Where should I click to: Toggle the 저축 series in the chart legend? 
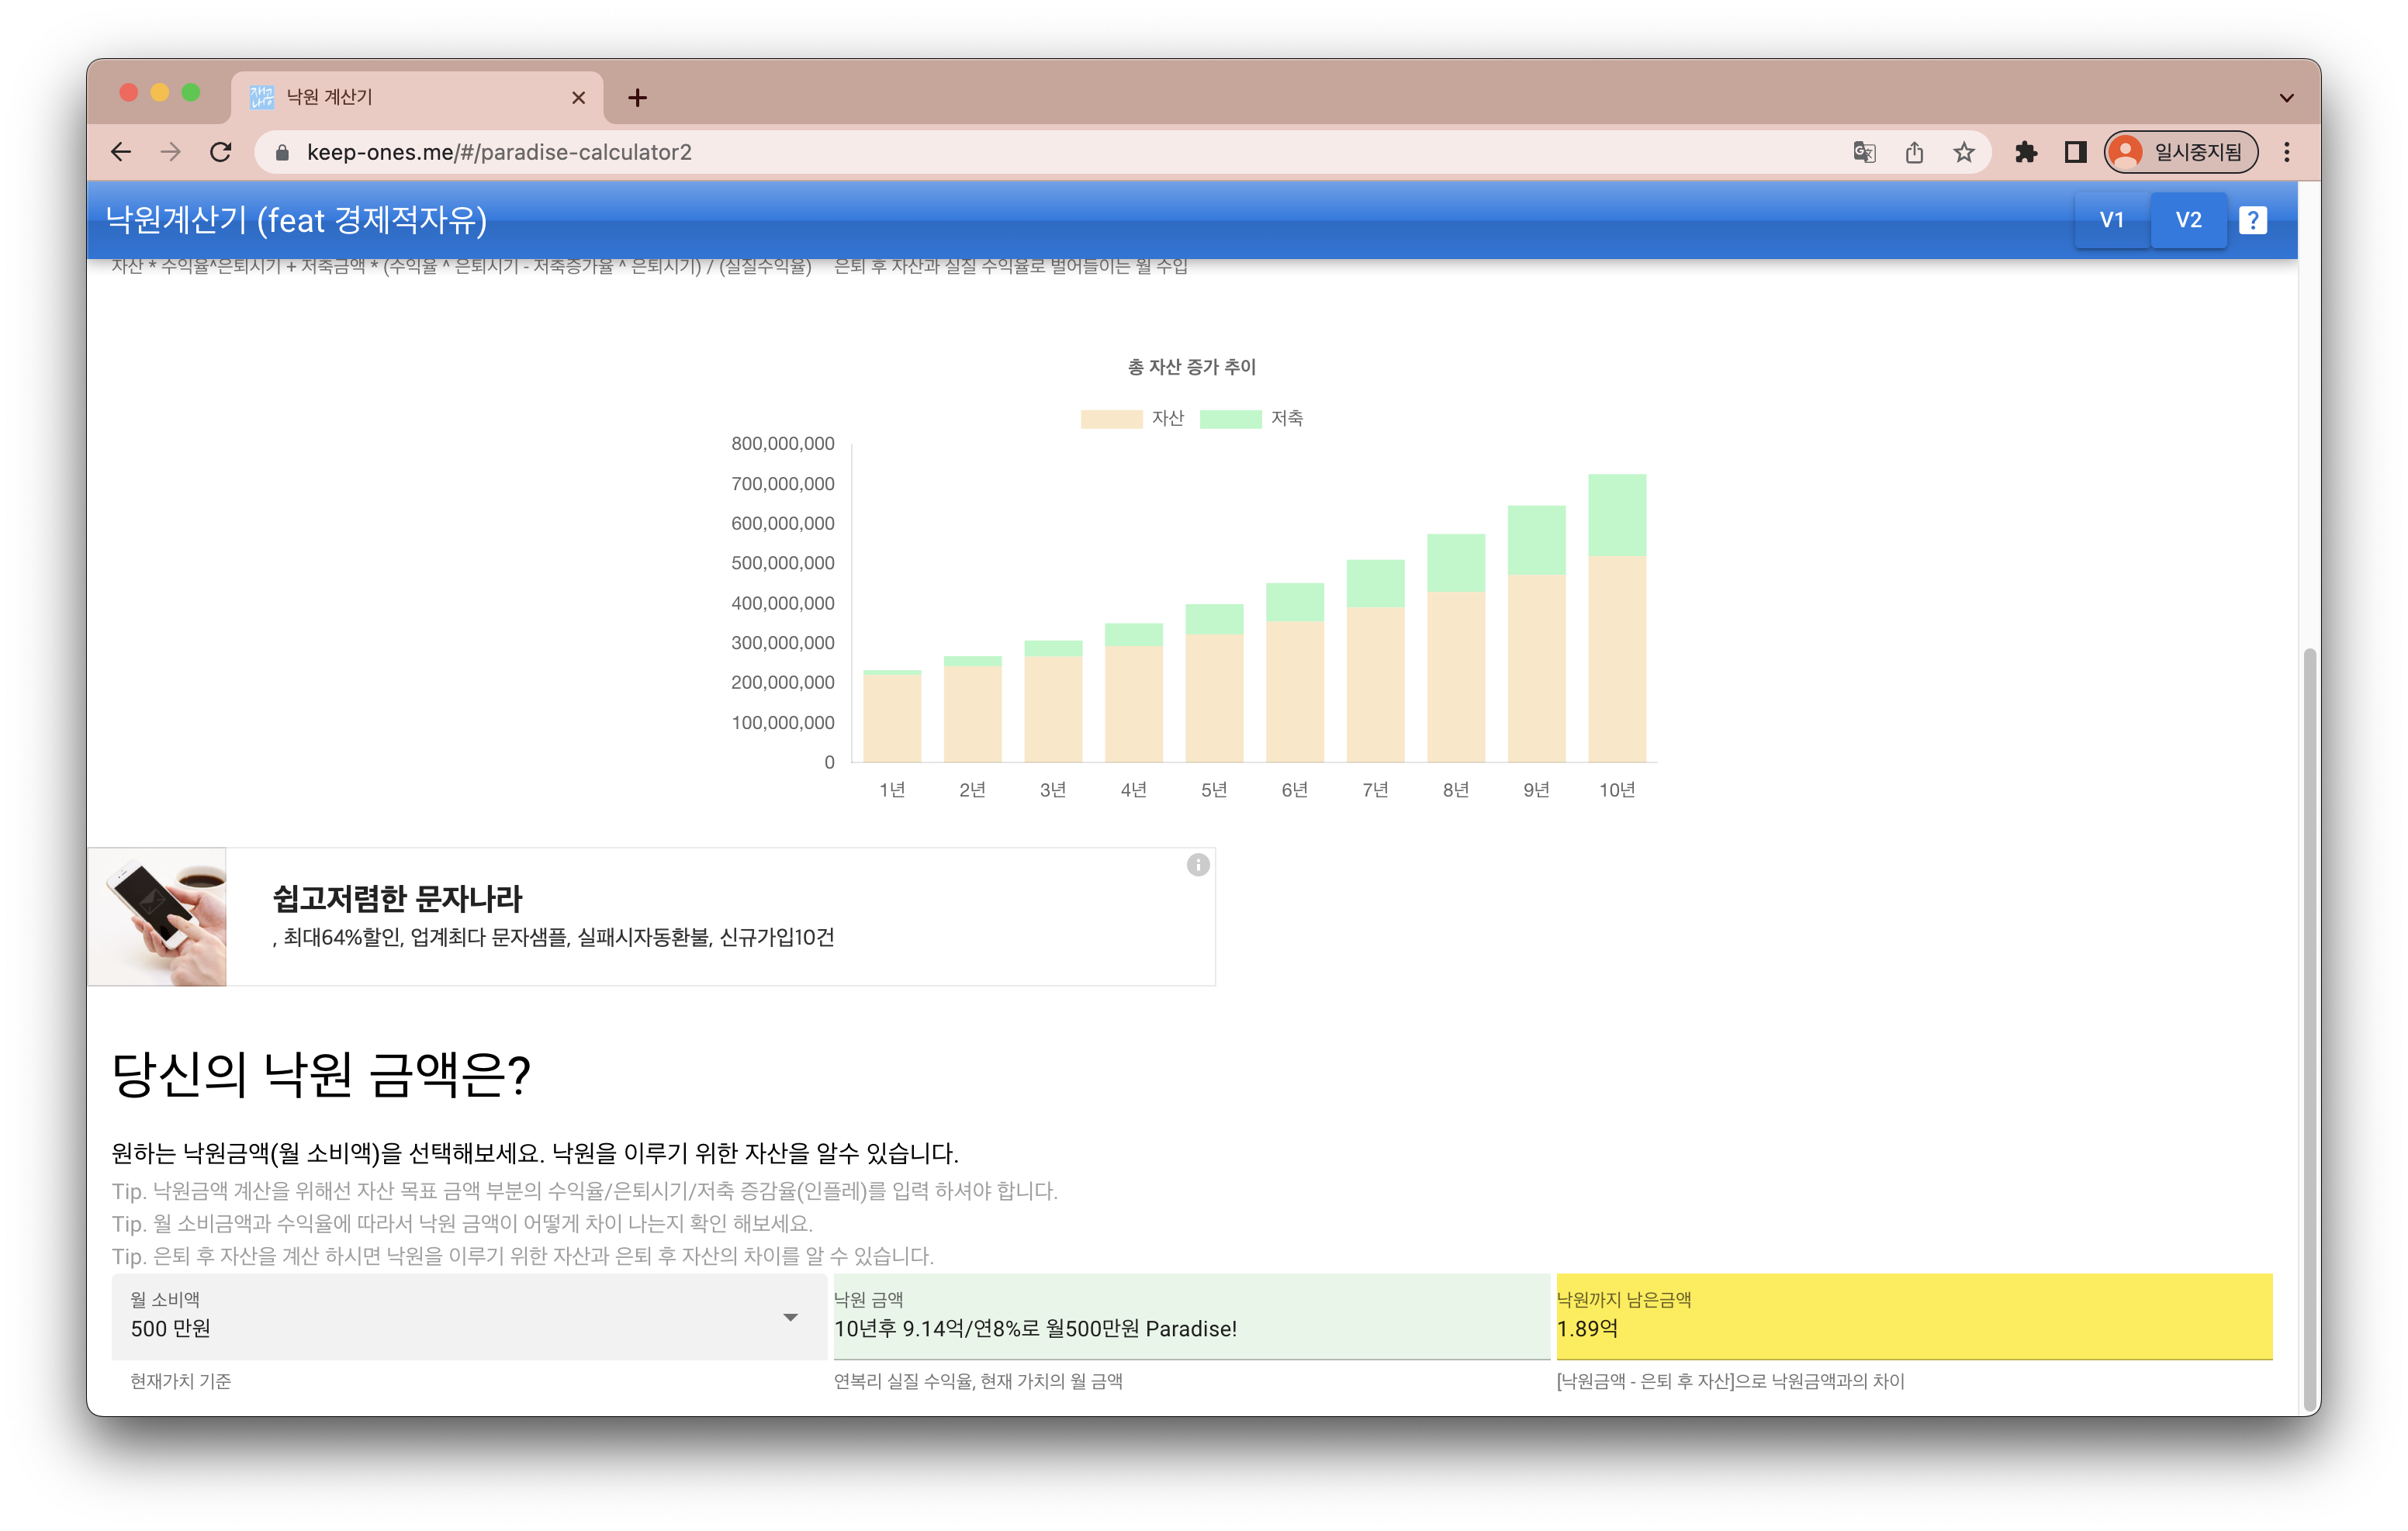tap(1255, 418)
